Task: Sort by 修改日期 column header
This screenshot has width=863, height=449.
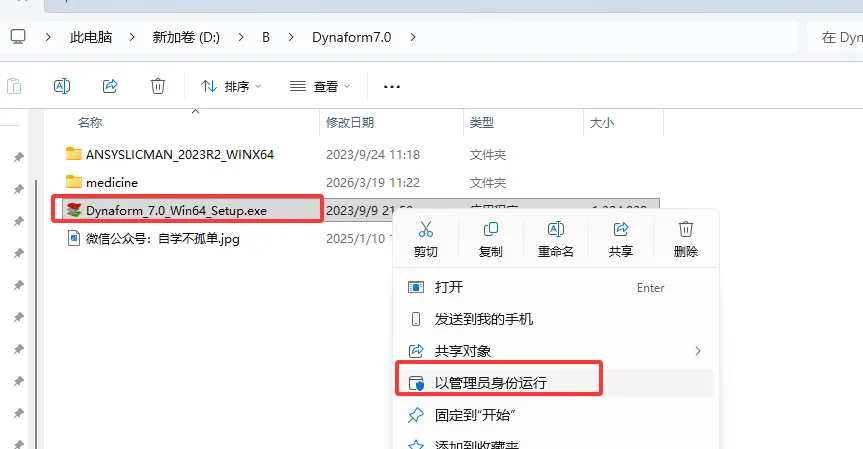Action: (x=350, y=122)
